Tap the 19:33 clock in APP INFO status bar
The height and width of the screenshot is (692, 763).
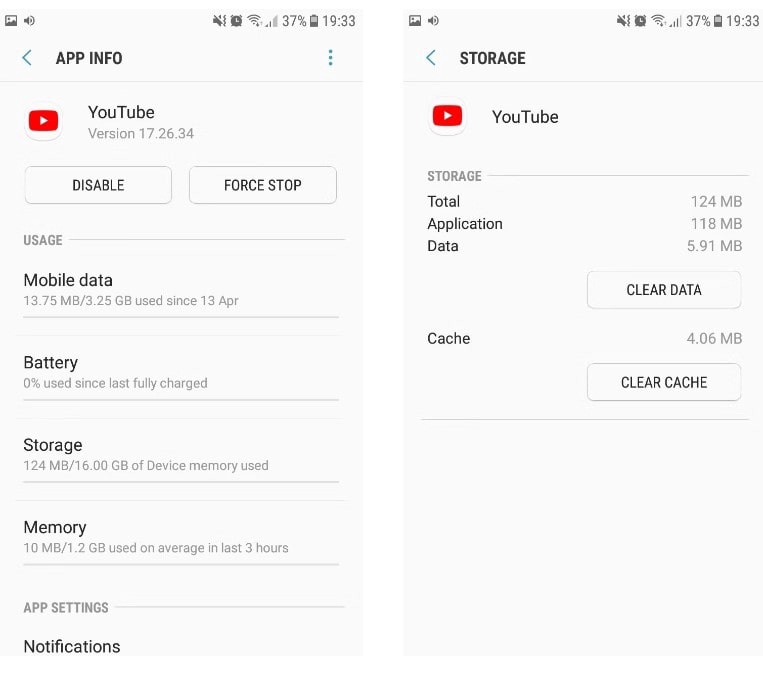click(339, 21)
